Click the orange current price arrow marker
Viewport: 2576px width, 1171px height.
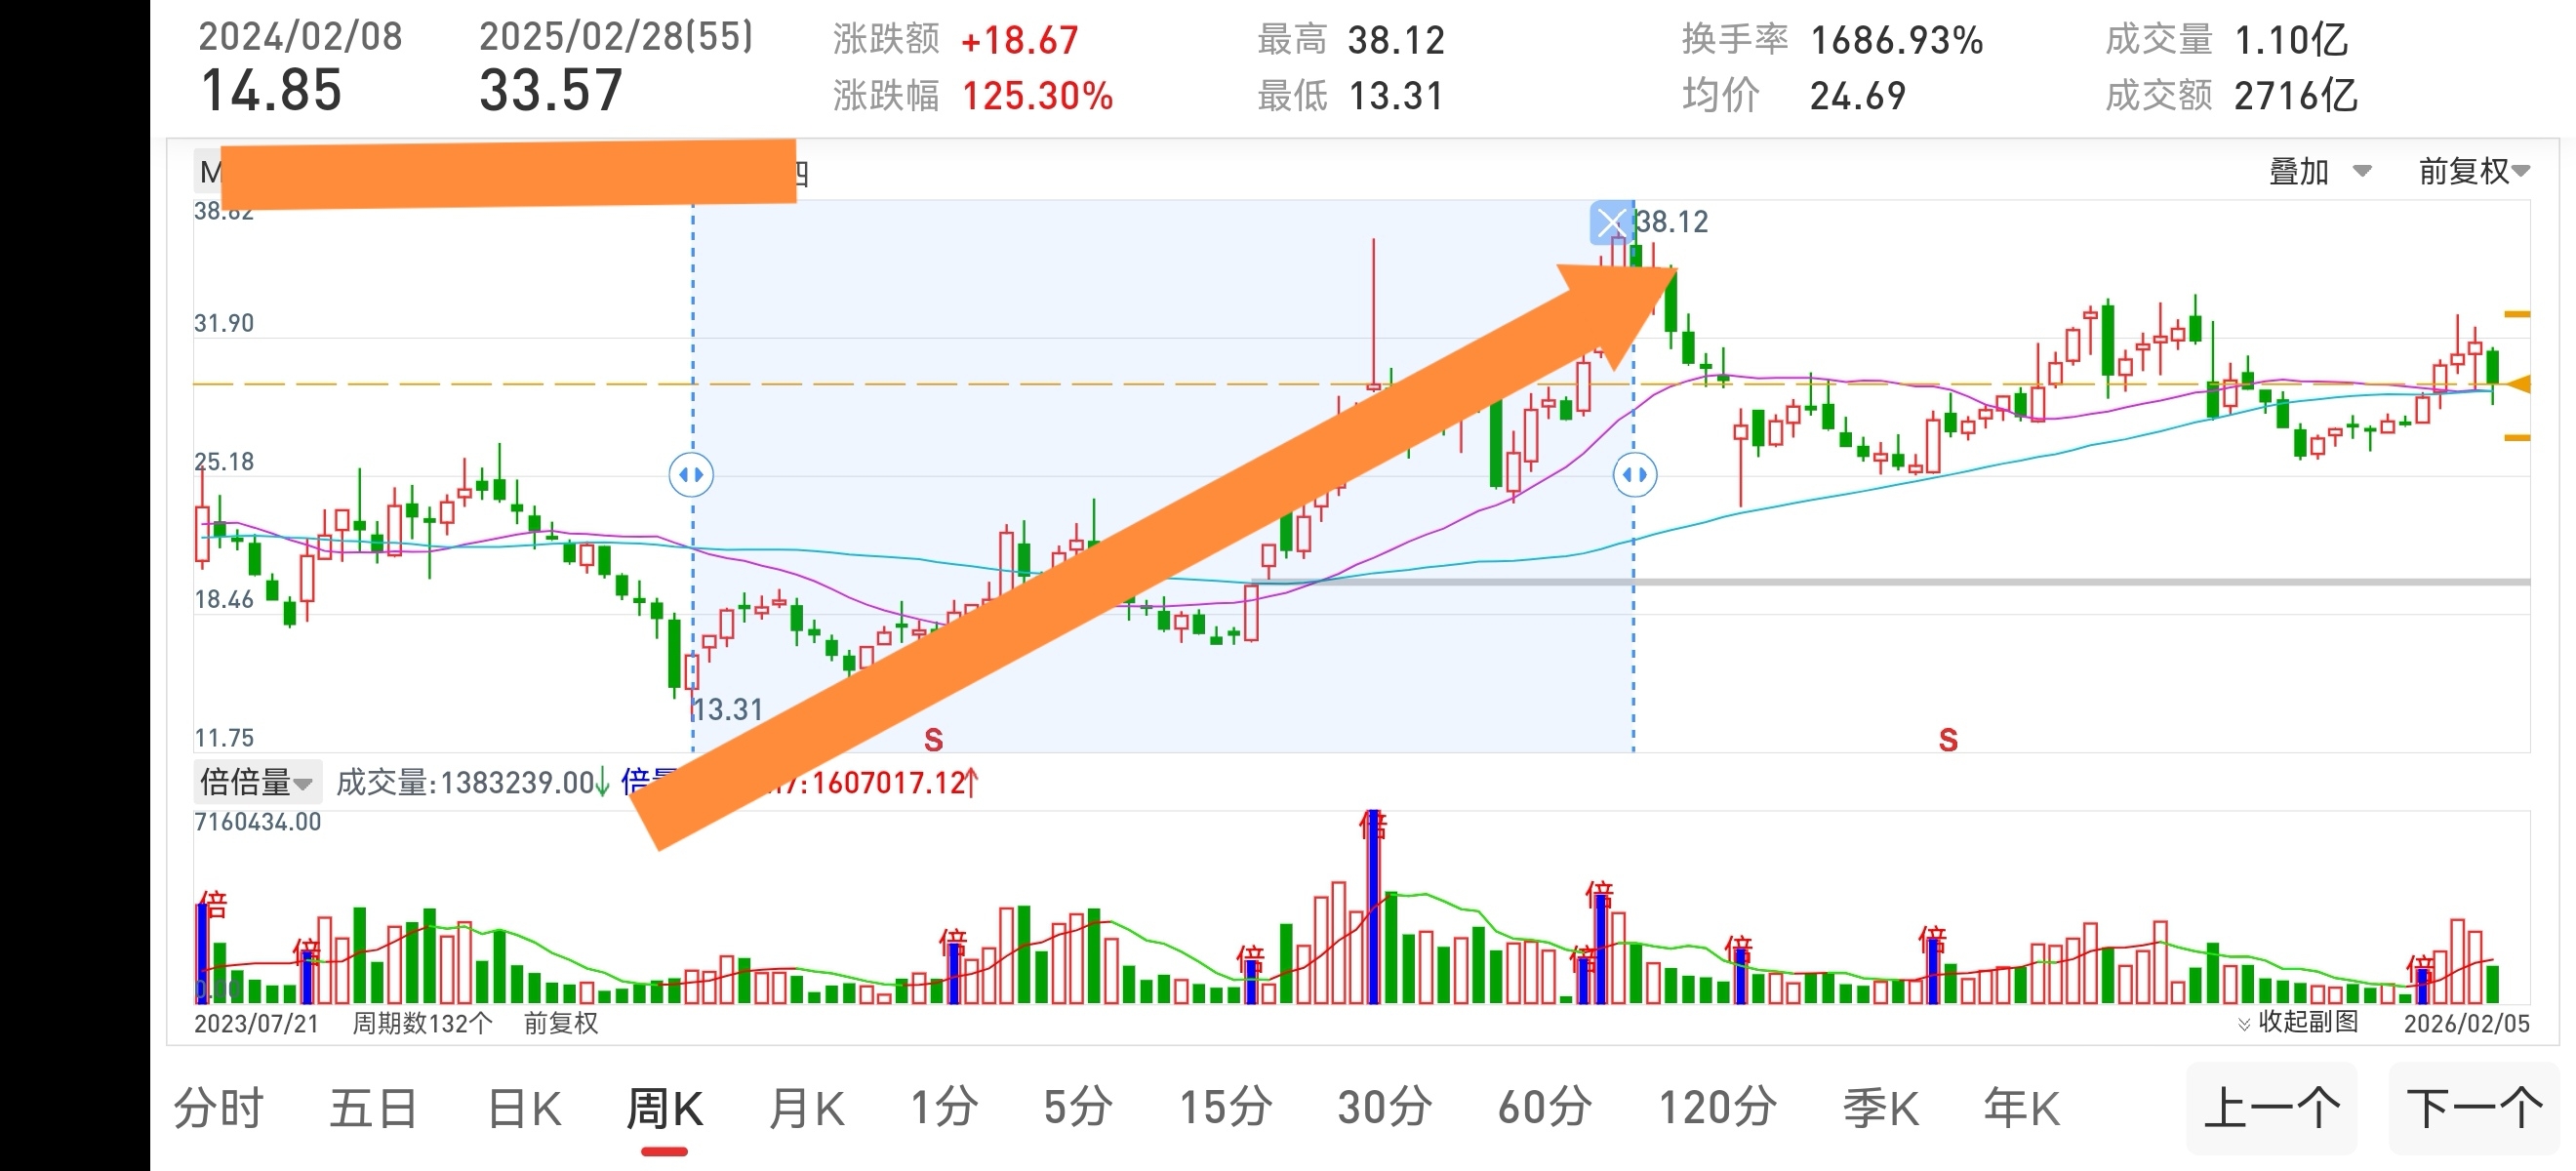(2519, 384)
